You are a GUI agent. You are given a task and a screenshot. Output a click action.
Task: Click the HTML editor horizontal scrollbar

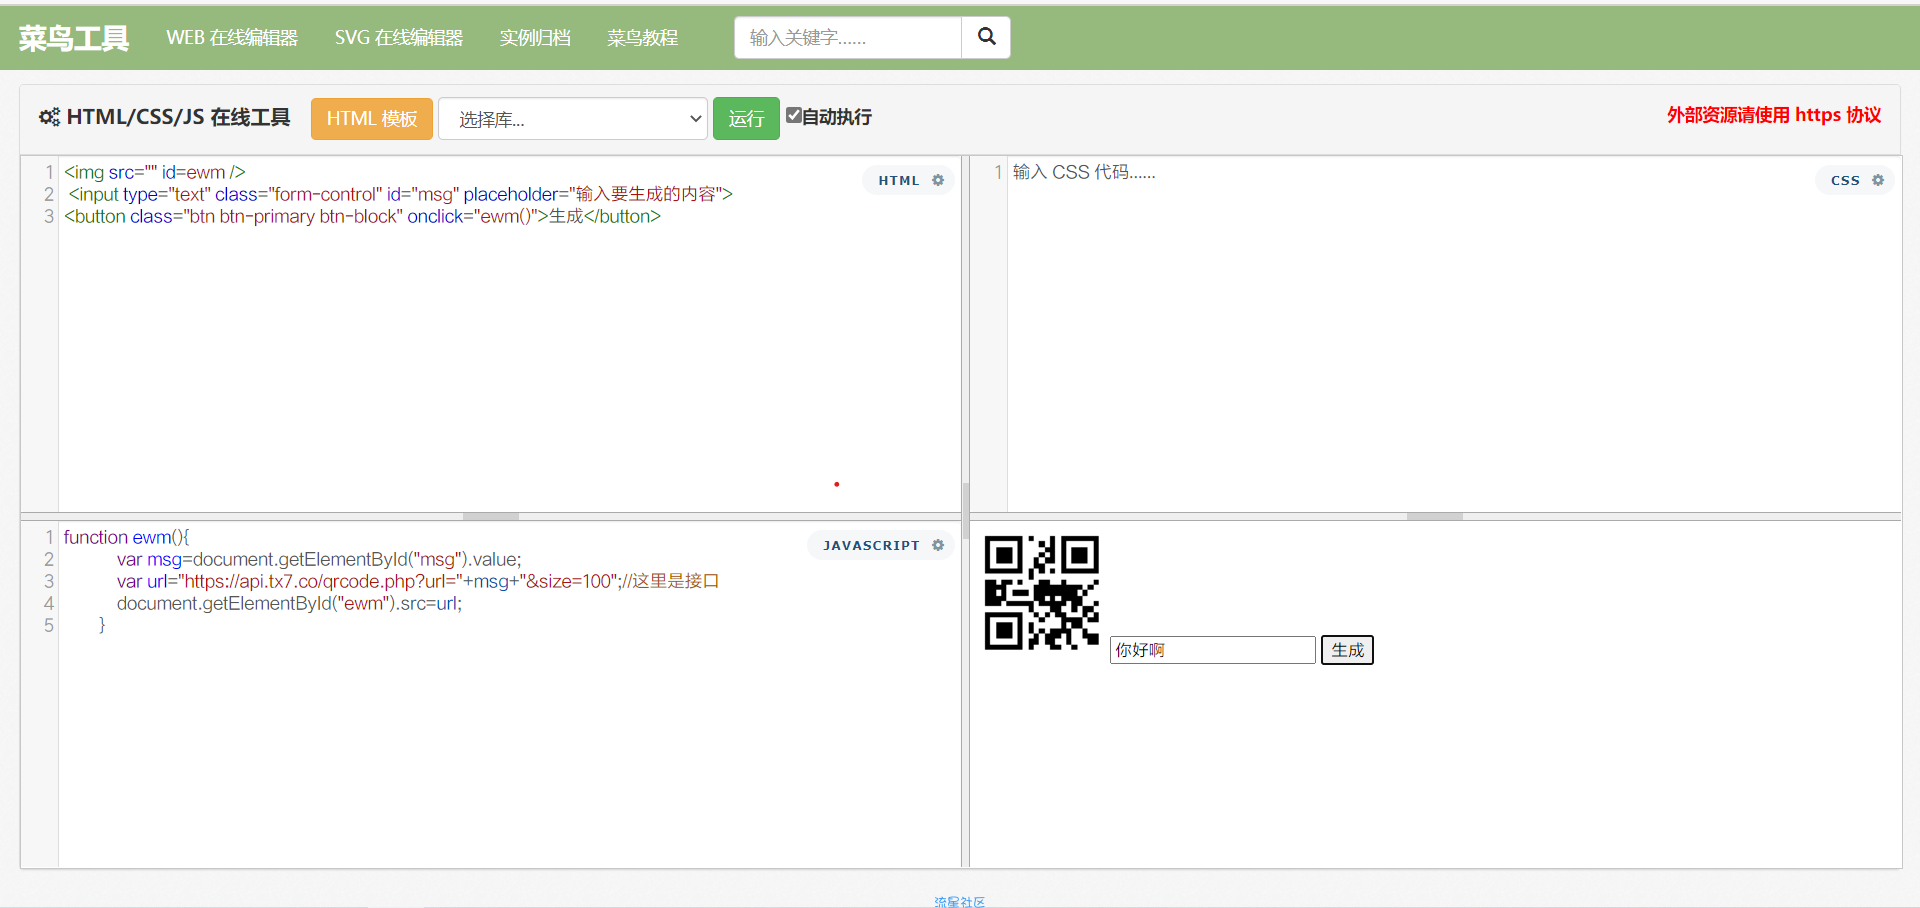click(x=491, y=516)
